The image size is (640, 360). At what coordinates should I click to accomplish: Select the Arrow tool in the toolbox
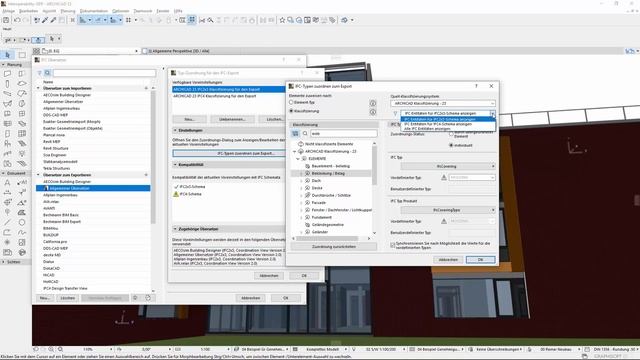(7, 55)
